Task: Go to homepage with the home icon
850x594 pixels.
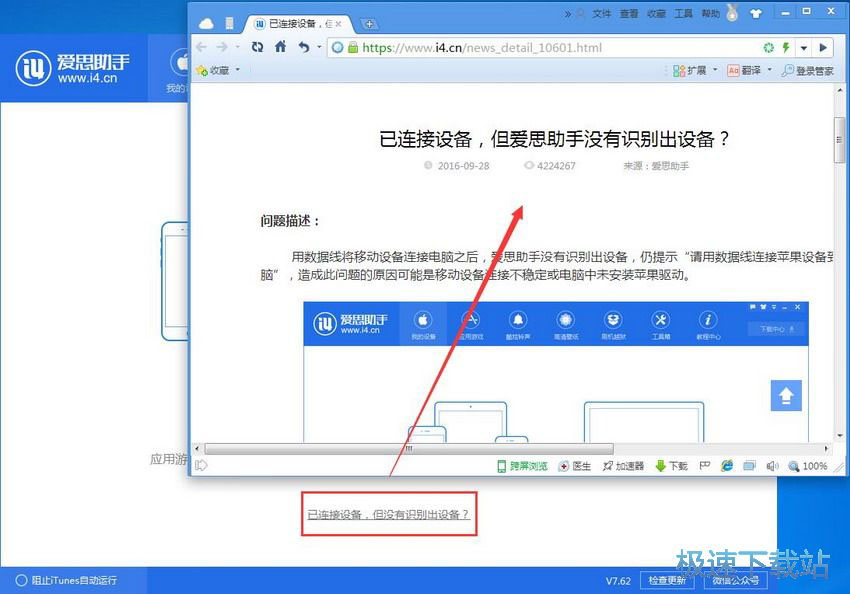Action: coord(280,47)
